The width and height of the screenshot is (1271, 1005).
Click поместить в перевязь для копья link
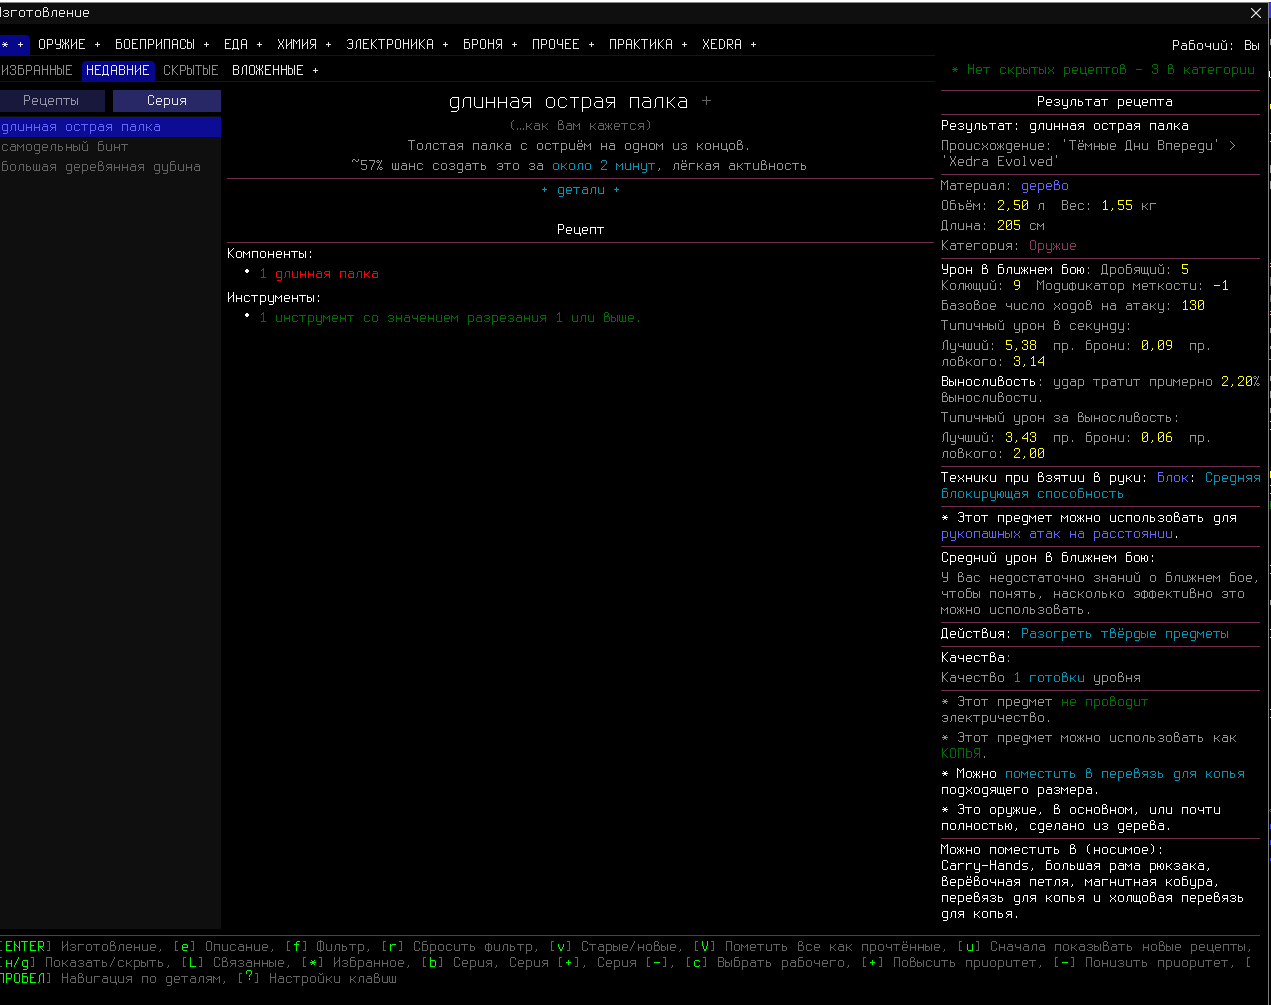(1125, 774)
